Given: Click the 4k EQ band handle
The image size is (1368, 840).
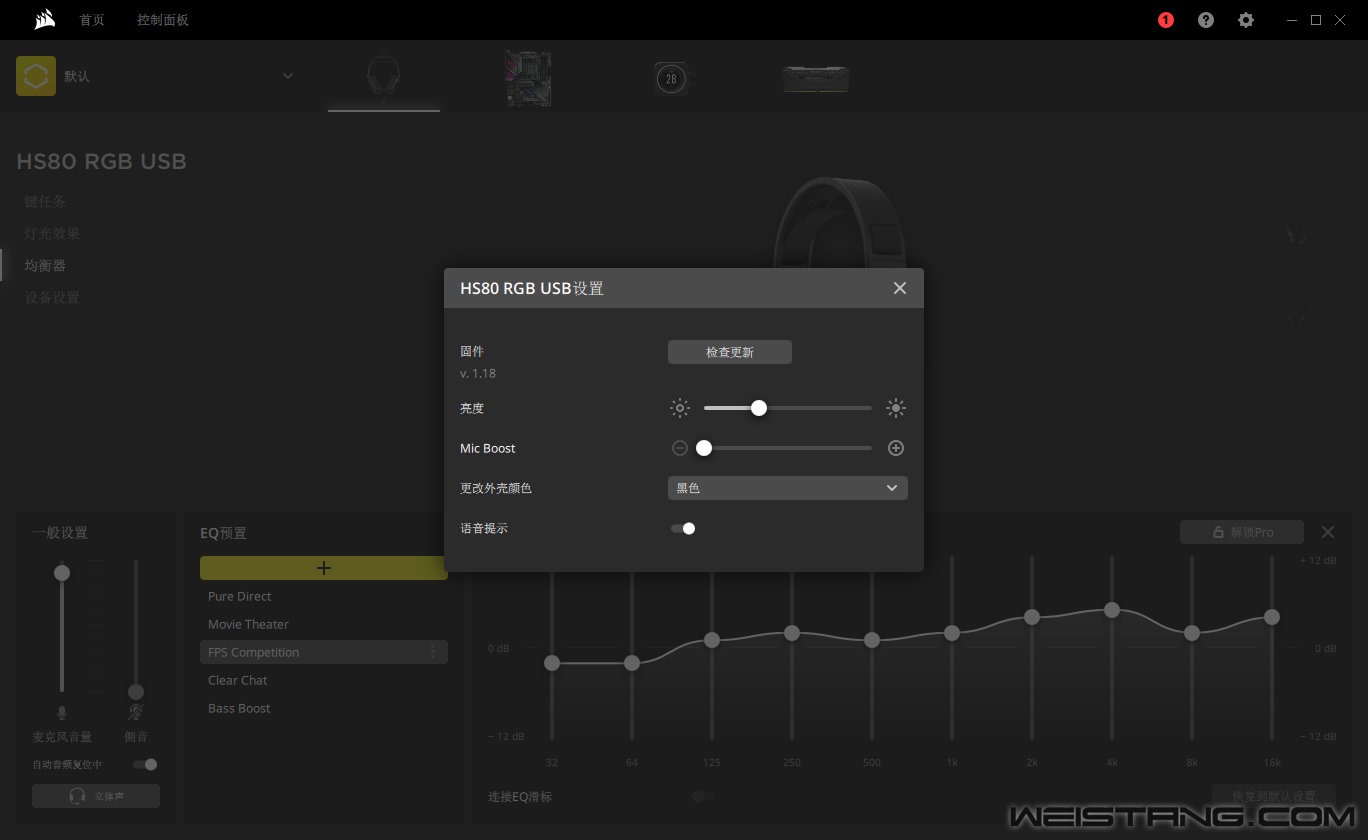Looking at the screenshot, I should click(1112, 610).
